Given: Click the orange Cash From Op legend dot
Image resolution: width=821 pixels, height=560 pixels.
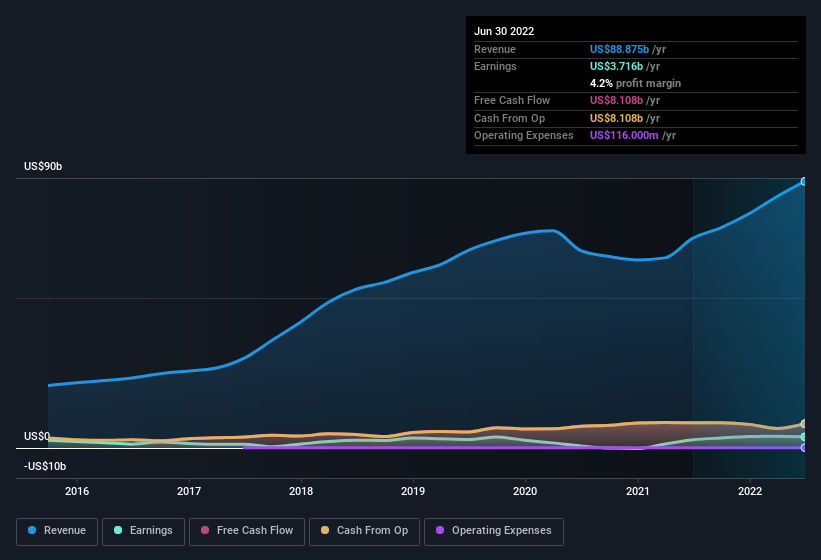Looking at the screenshot, I should [325, 530].
